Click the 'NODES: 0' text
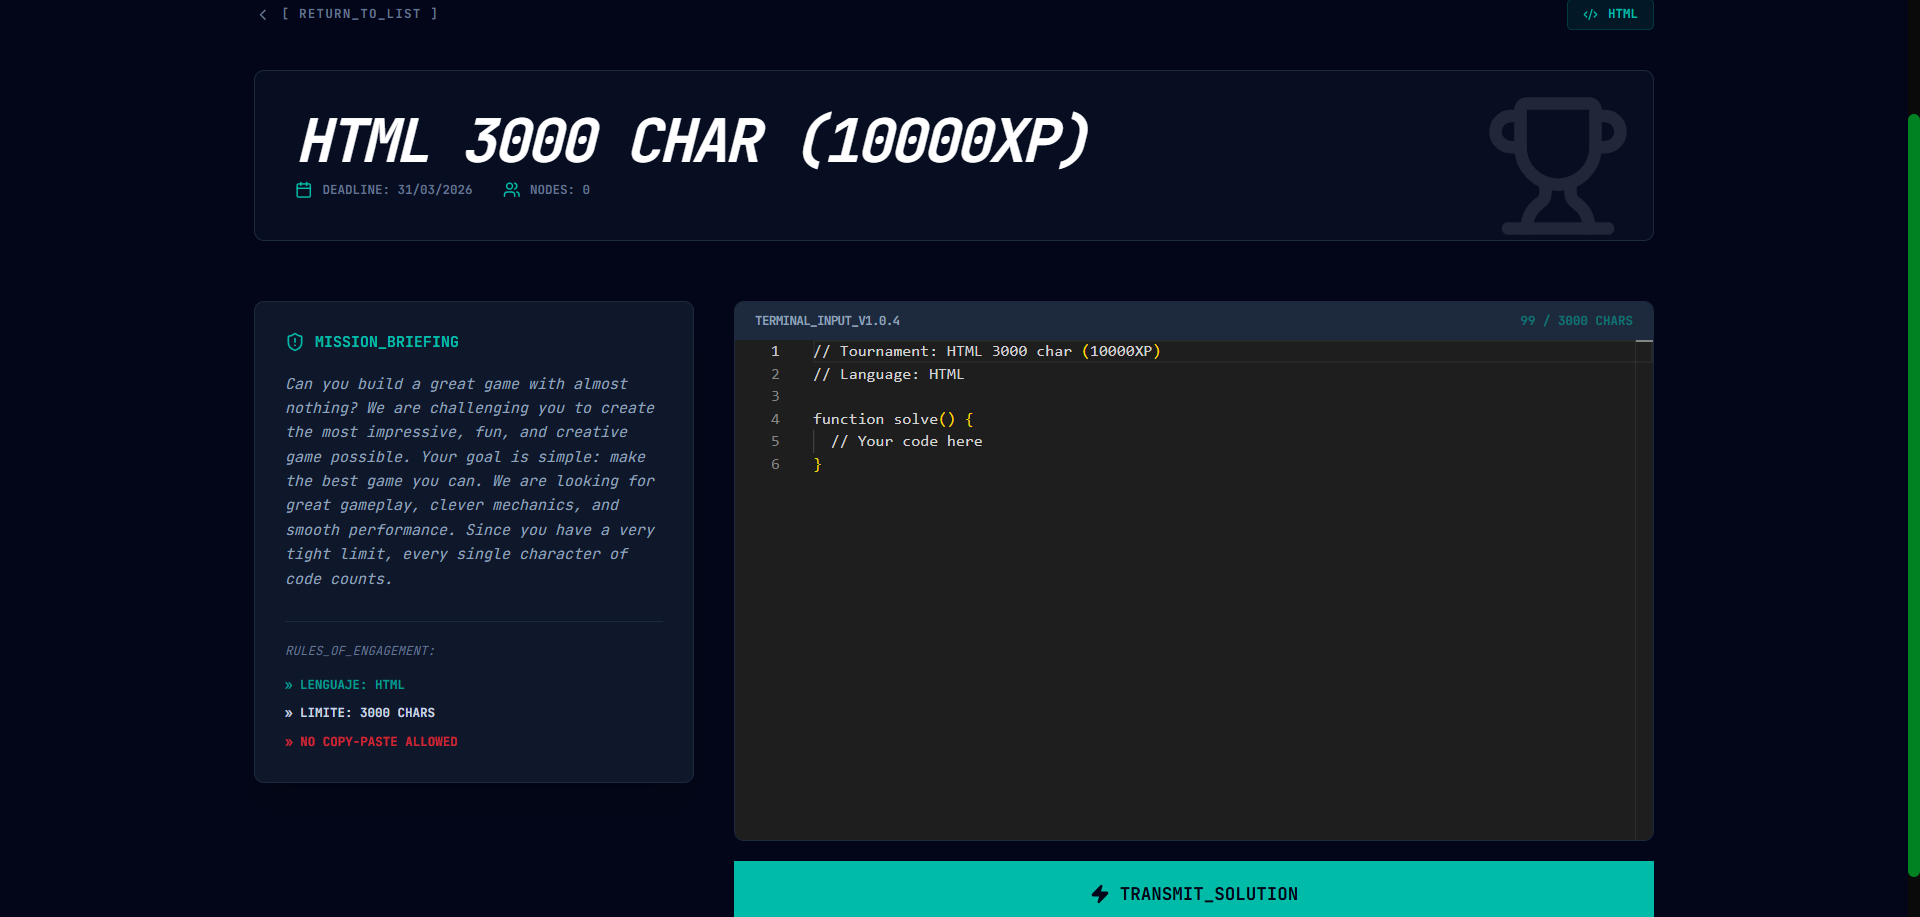 coord(560,190)
